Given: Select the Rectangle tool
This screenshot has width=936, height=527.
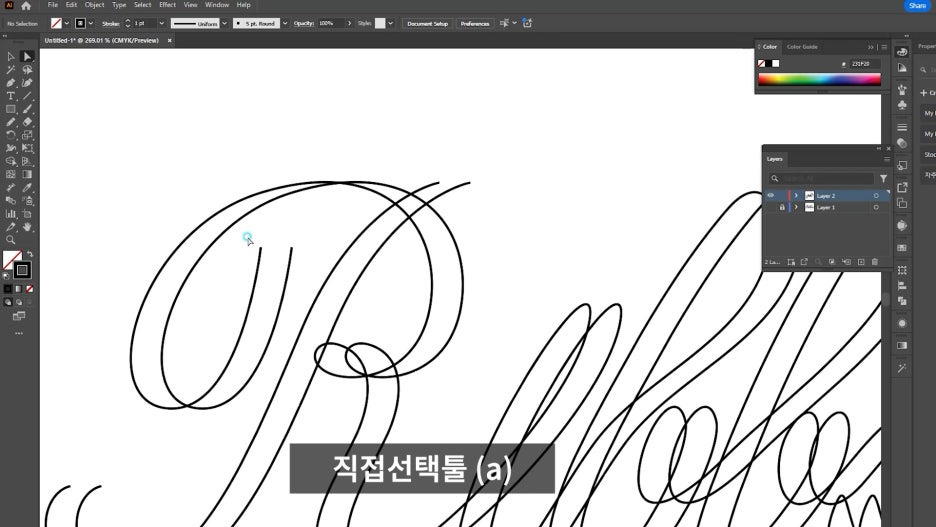Looking at the screenshot, I should [11, 109].
